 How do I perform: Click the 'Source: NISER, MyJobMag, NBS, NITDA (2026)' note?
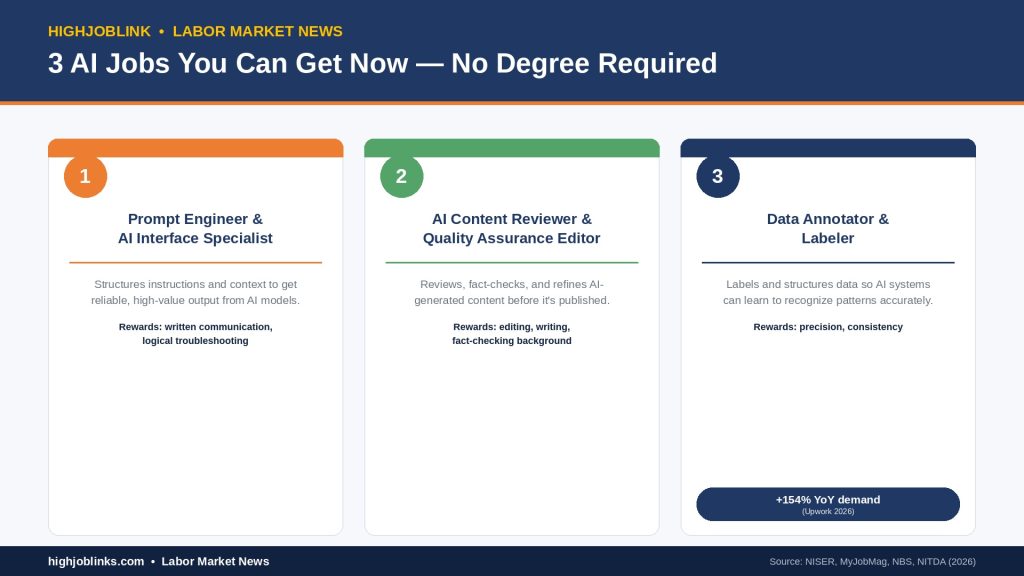coord(872,562)
